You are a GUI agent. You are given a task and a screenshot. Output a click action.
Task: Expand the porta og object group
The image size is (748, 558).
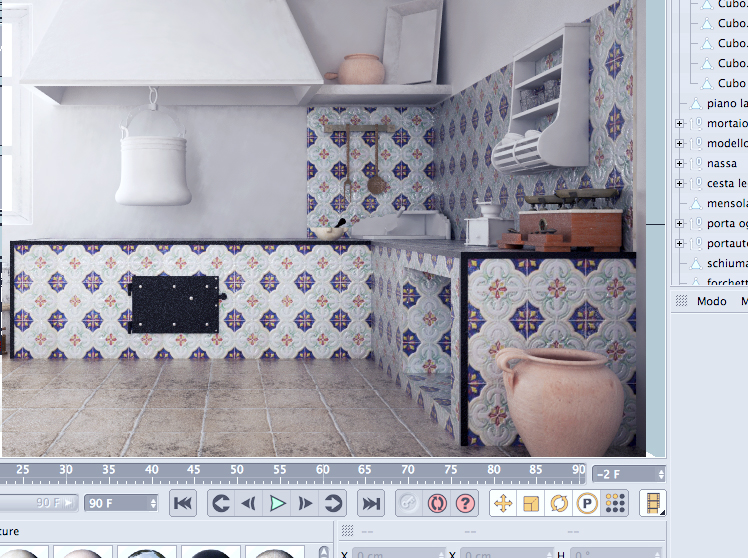point(679,224)
